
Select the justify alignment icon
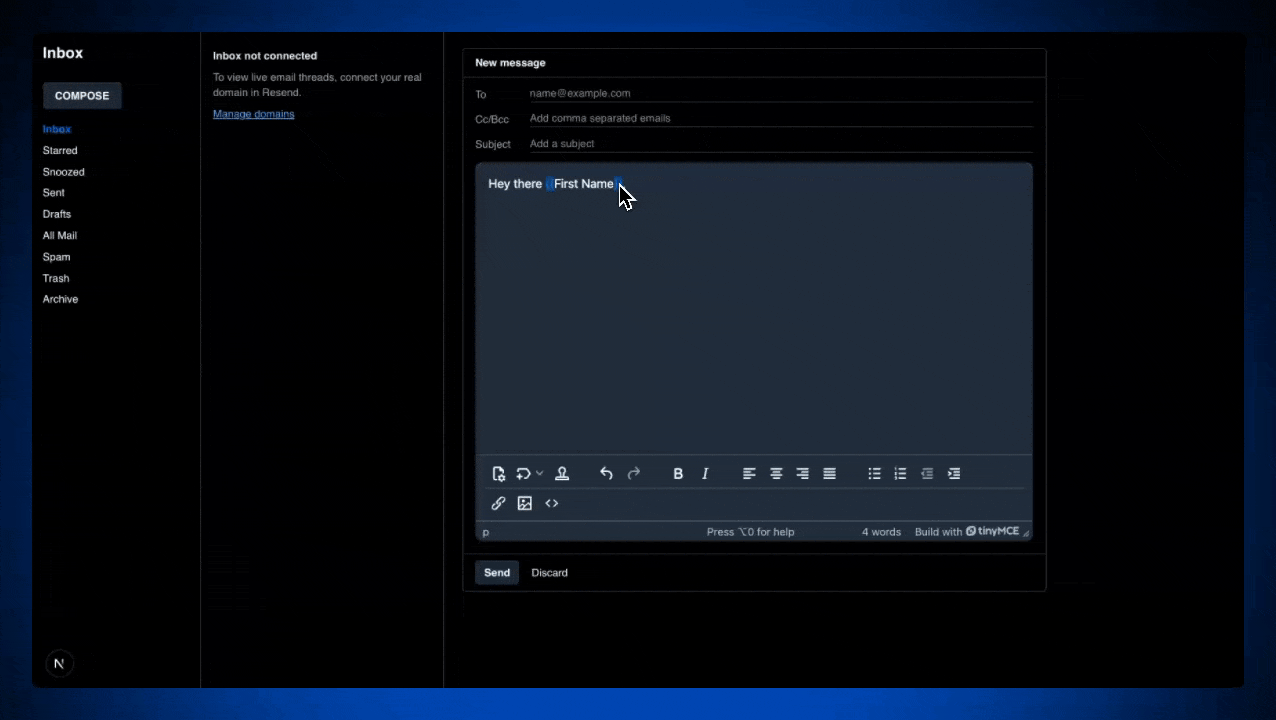pos(829,473)
